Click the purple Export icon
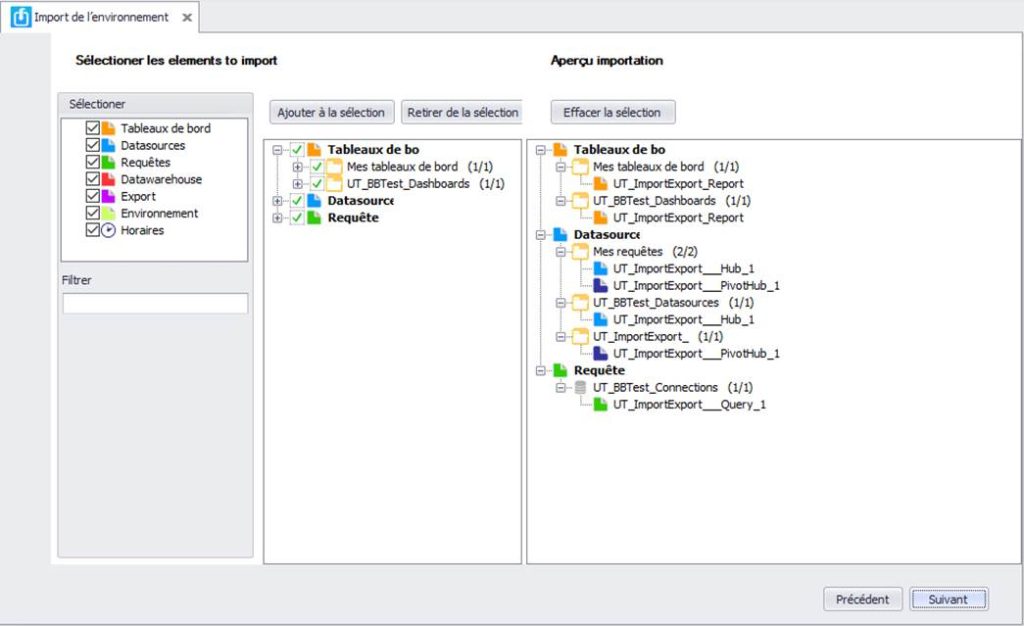Viewport: 1024px width, 626px height. point(108,196)
